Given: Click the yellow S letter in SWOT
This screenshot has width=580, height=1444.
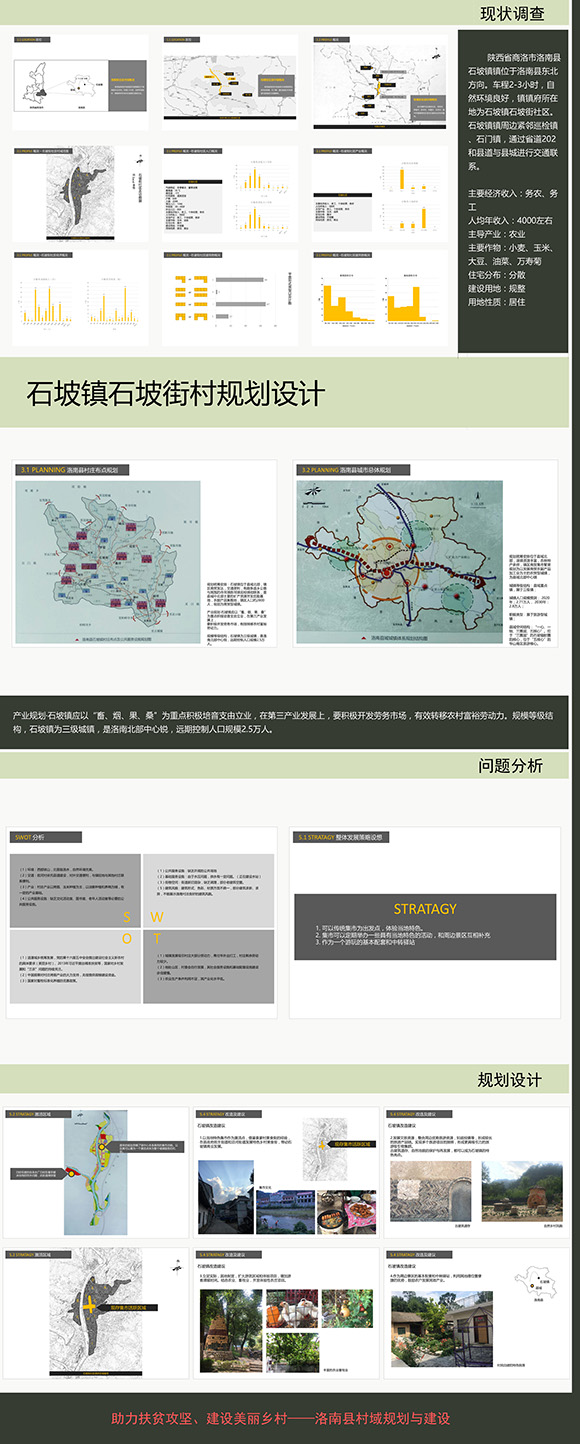Looking at the screenshot, I should click(x=126, y=917).
